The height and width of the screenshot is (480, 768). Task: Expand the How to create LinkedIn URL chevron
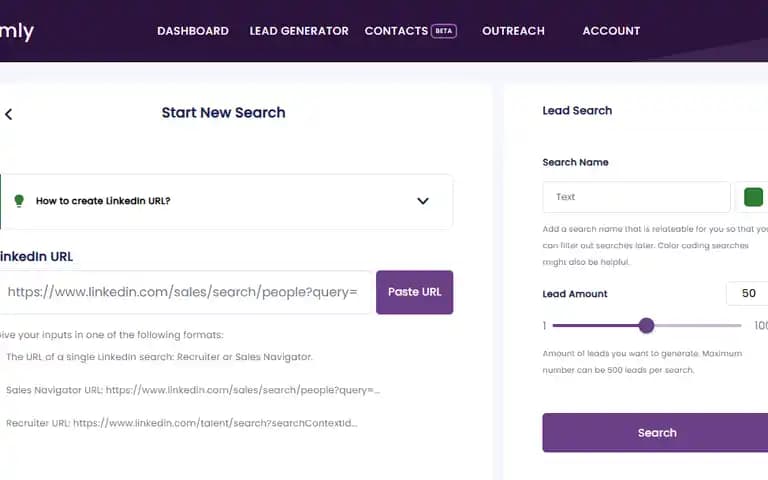tap(423, 201)
